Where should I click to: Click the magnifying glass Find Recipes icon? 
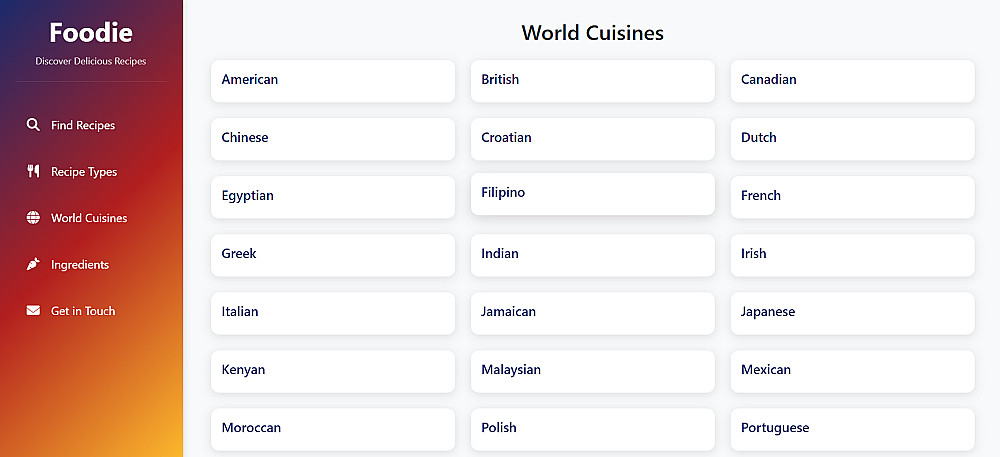click(x=33, y=125)
